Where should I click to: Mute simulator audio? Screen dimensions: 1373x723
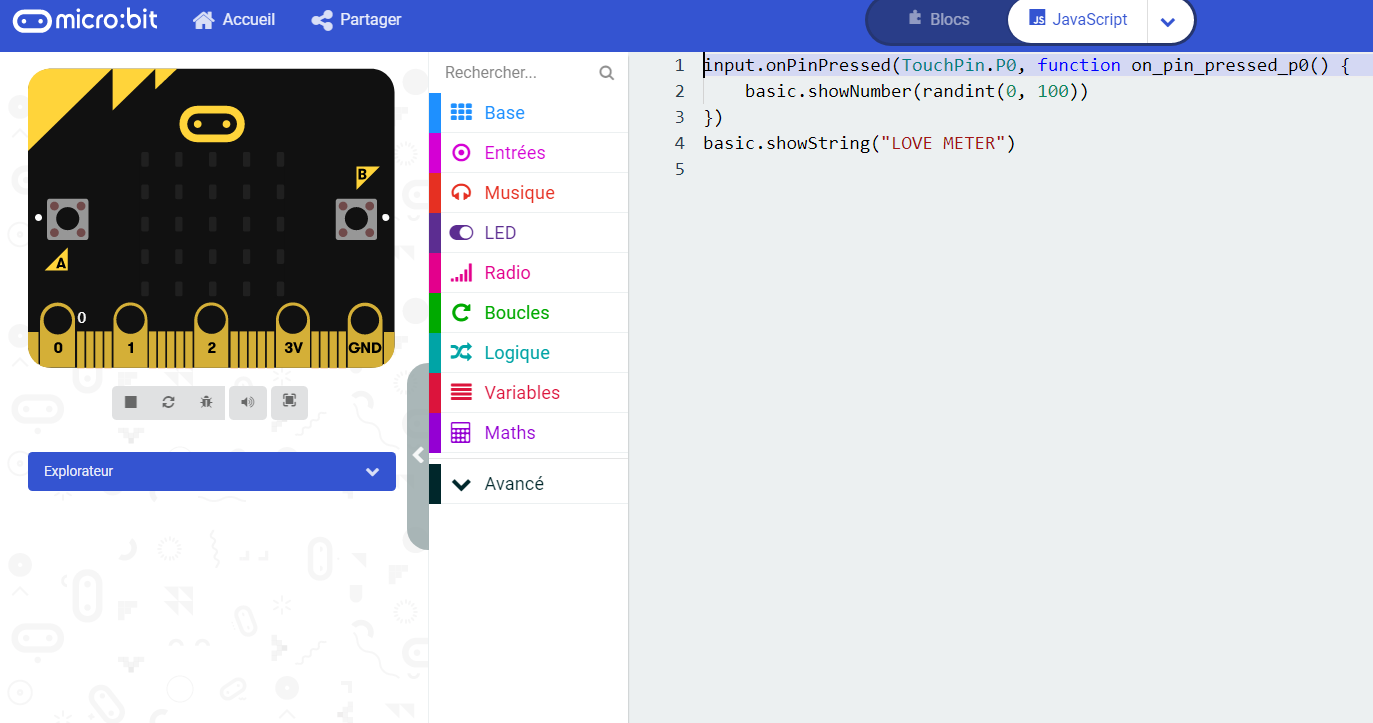248,402
